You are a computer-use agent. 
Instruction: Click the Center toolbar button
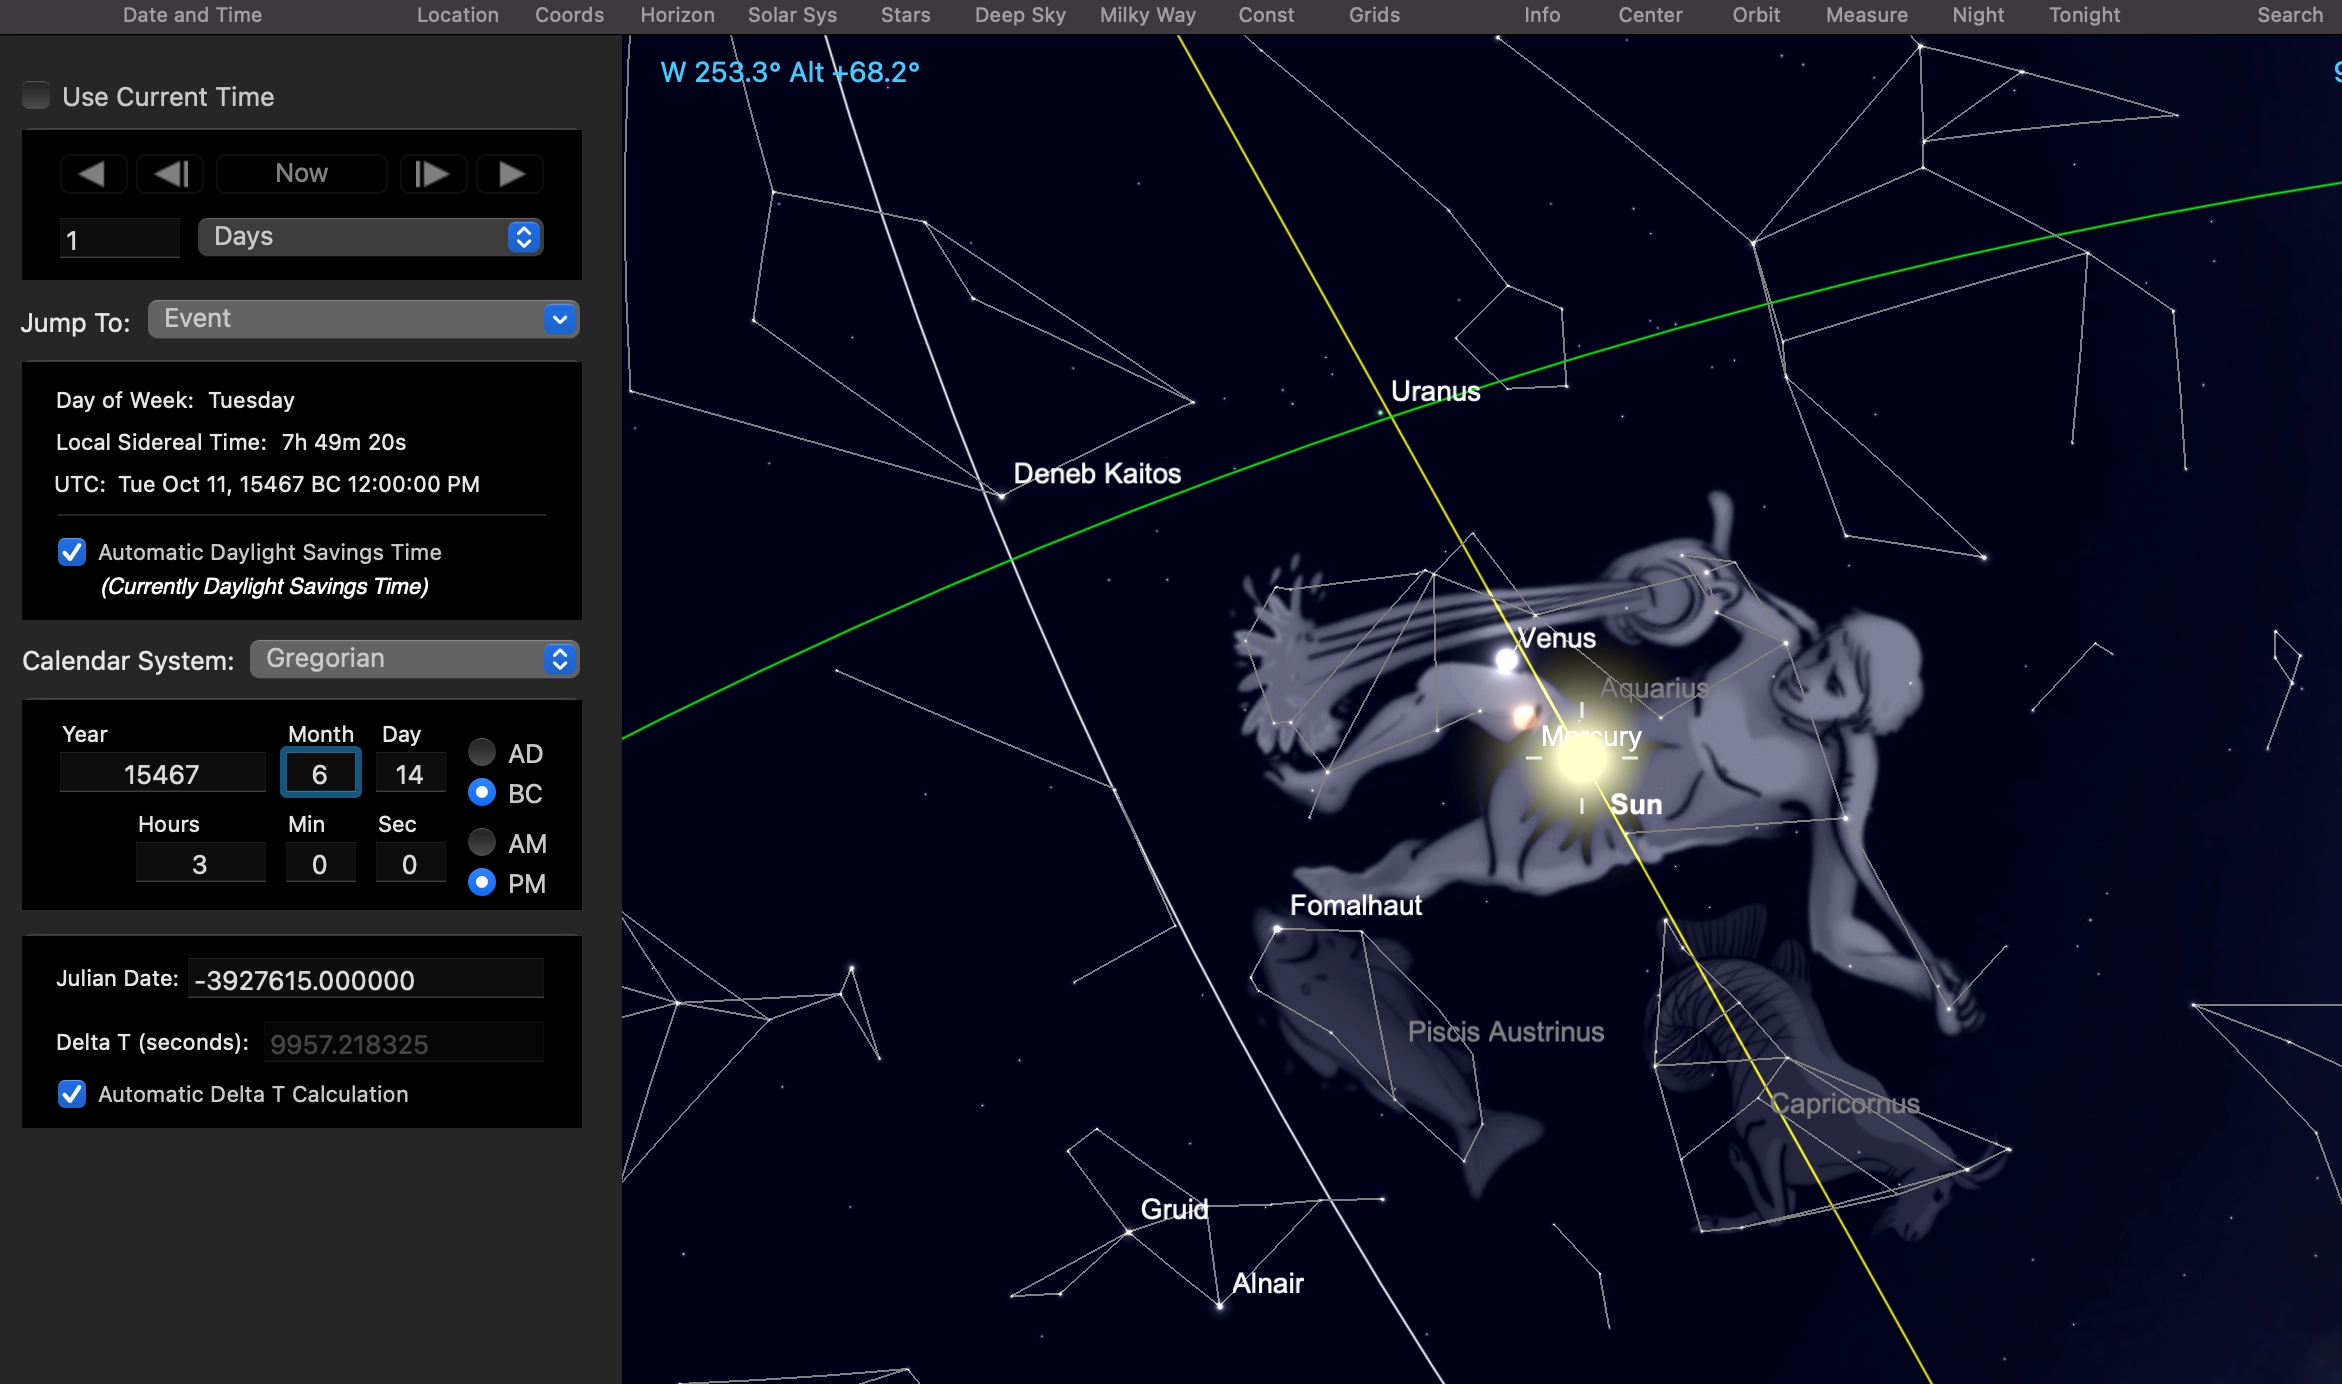1650,15
